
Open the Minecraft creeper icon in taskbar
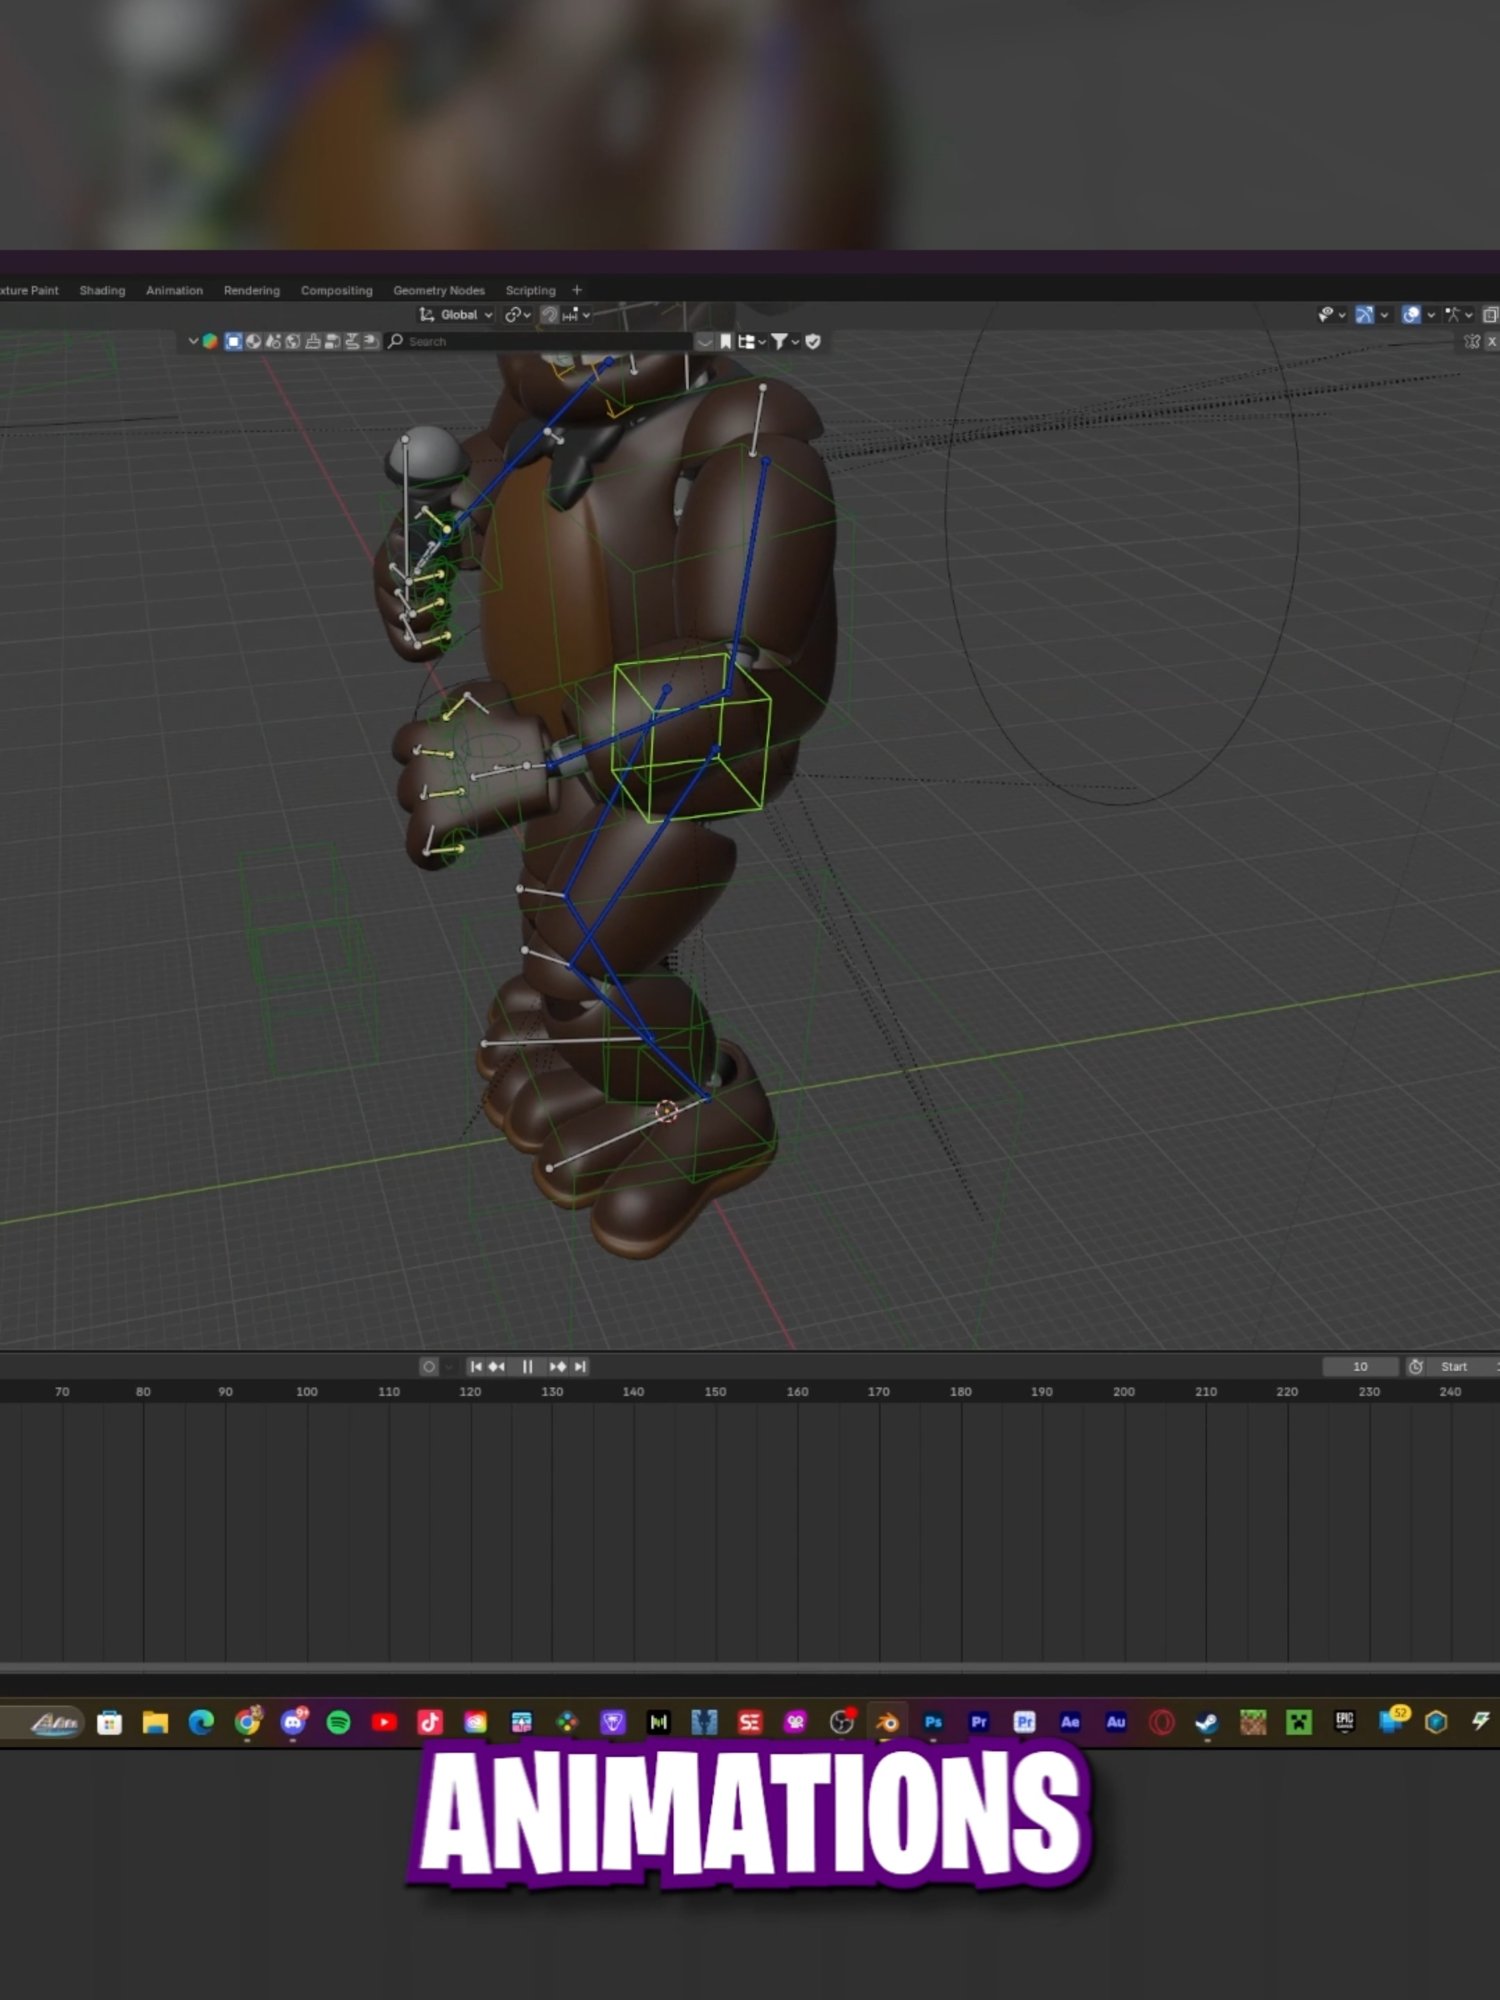click(x=1299, y=1722)
